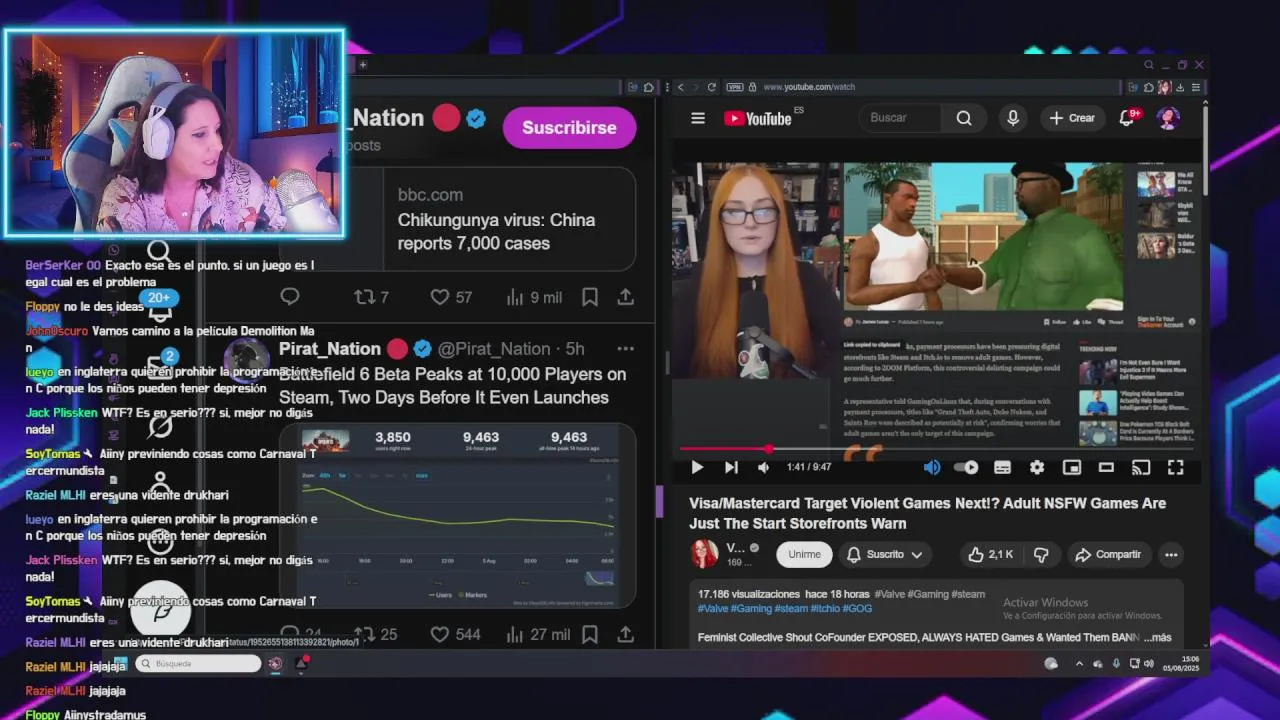View analytics of the 27 mil views post

(x=538, y=634)
